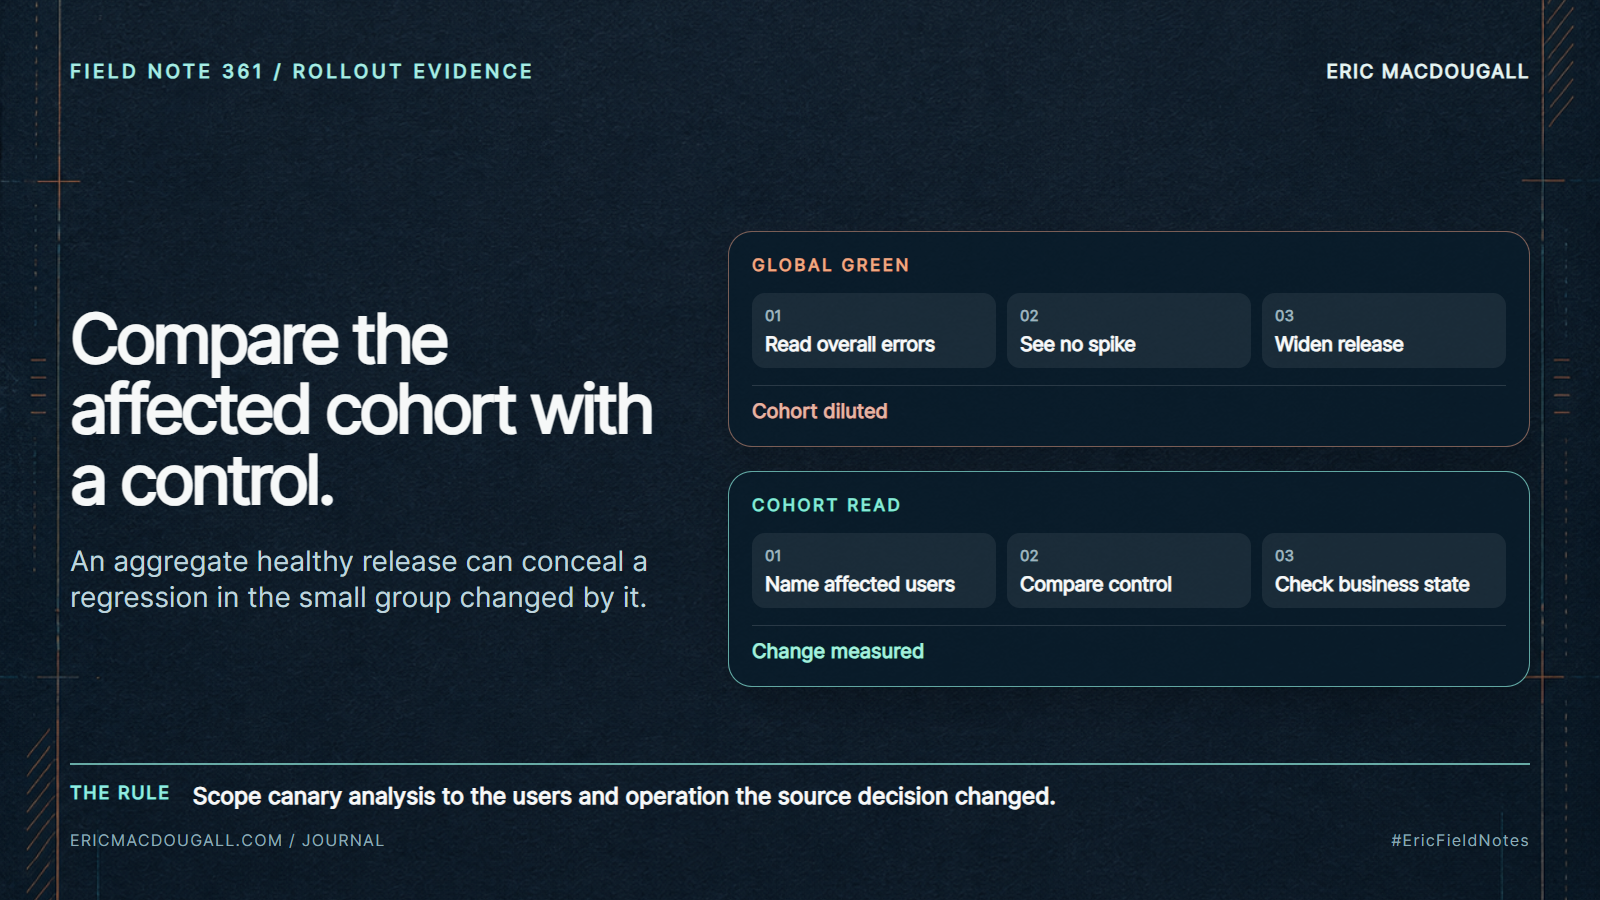The height and width of the screenshot is (900, 1600).
Task: Click the 'Change measured' outcome label
Action: pyautogui.click(x=838, y=651)
